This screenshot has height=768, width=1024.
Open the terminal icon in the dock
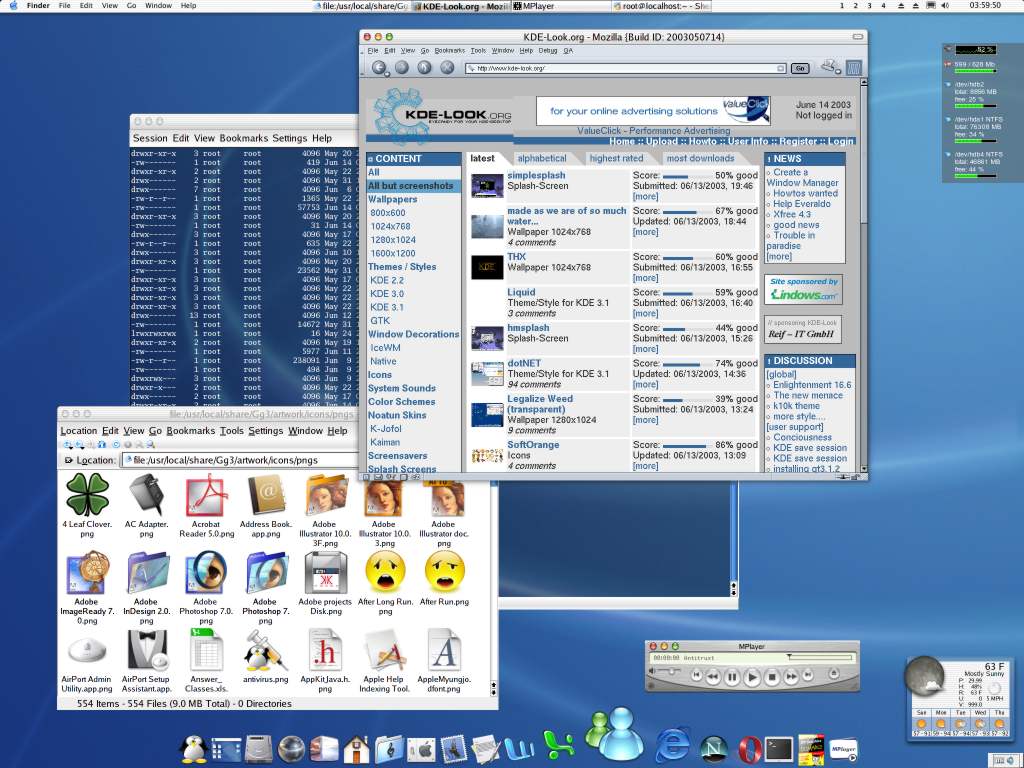(779, 748)
